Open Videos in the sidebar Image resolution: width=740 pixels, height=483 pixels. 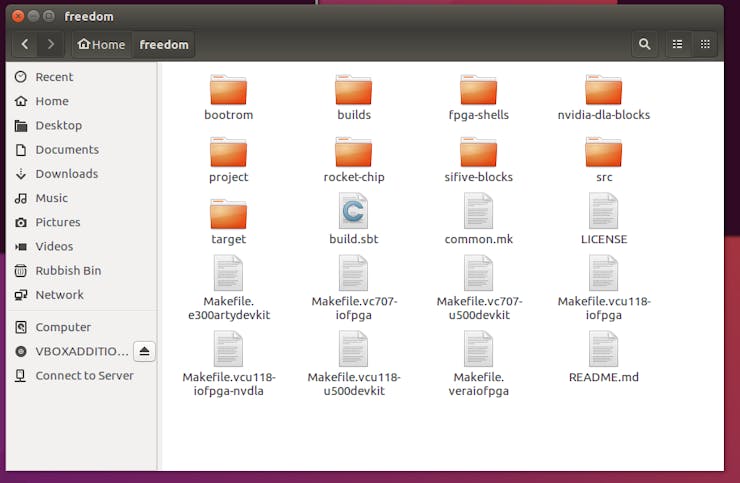click(x=81, y=246)
